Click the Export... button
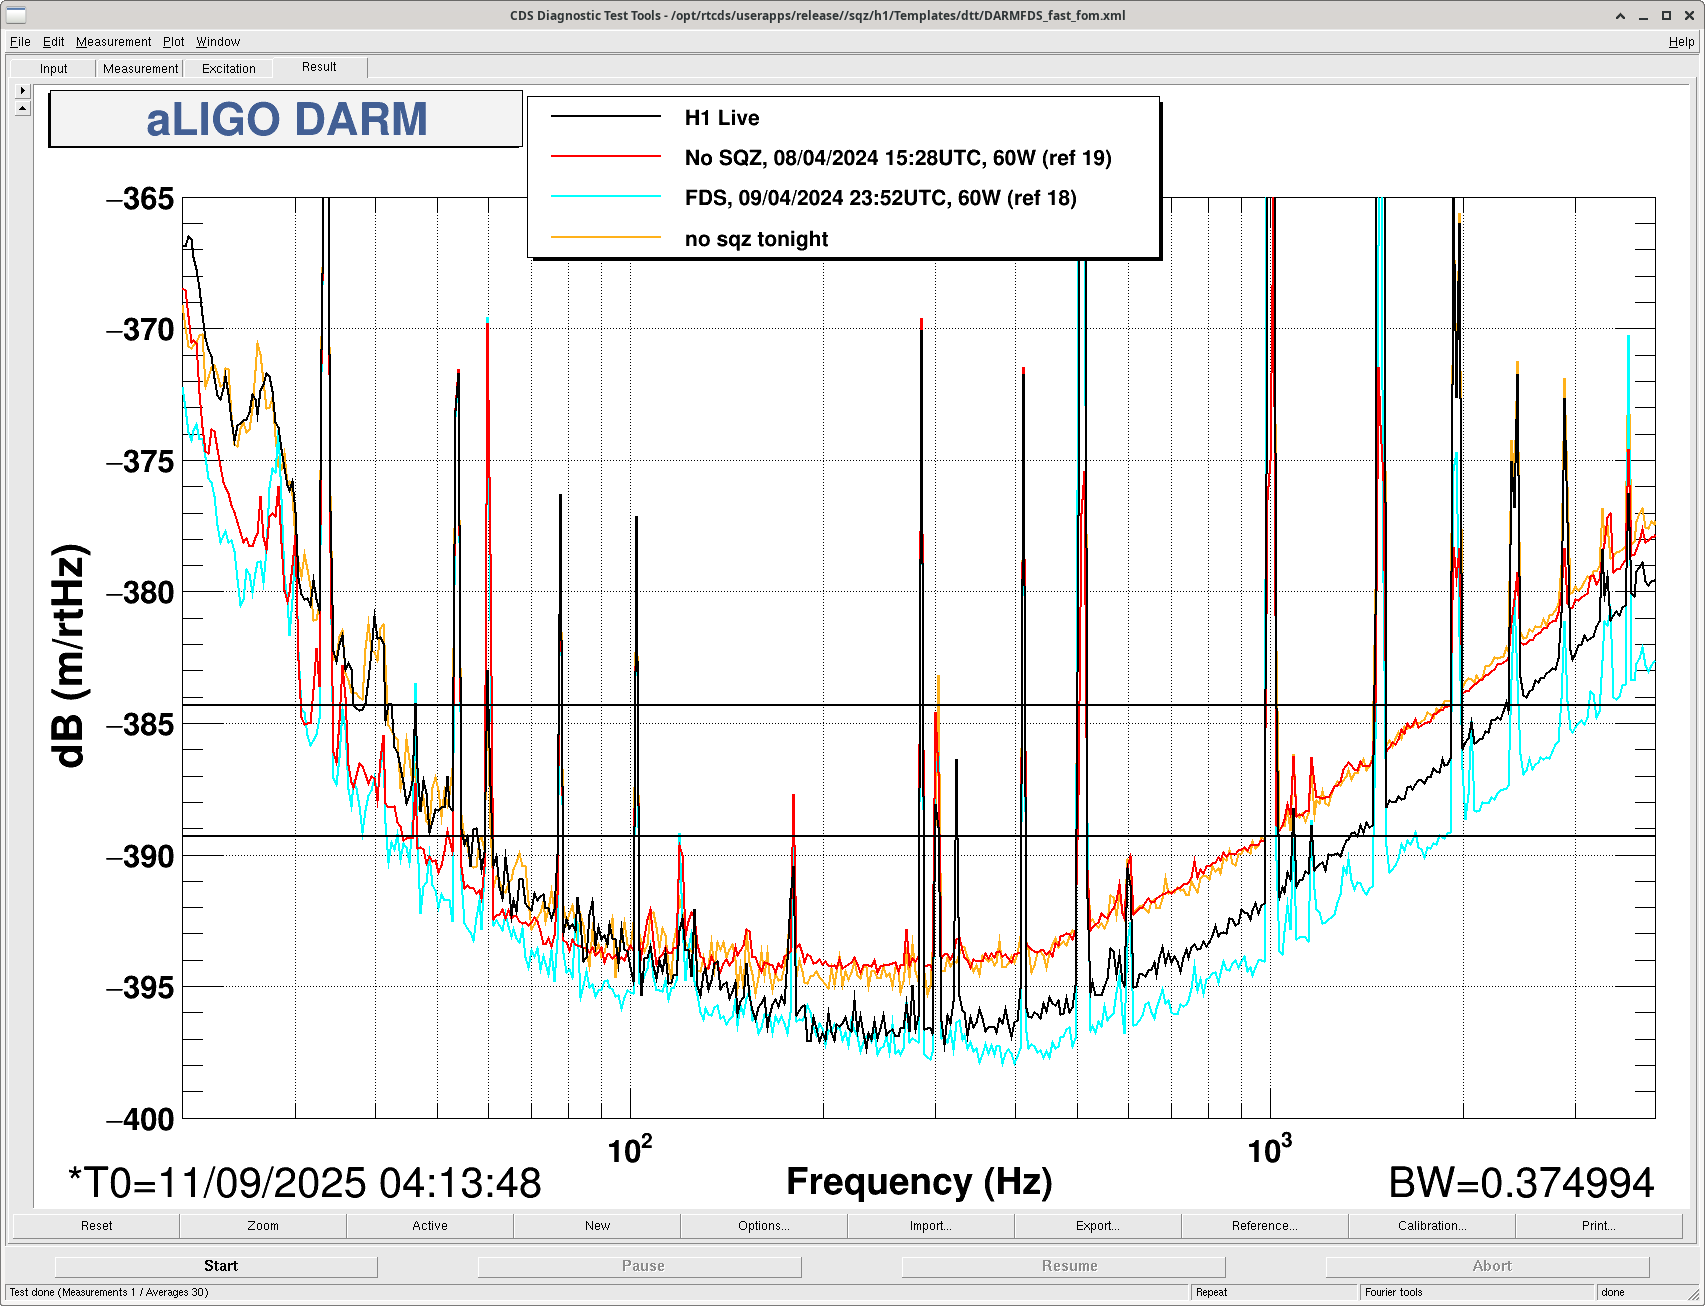 coord(1097,1225)
